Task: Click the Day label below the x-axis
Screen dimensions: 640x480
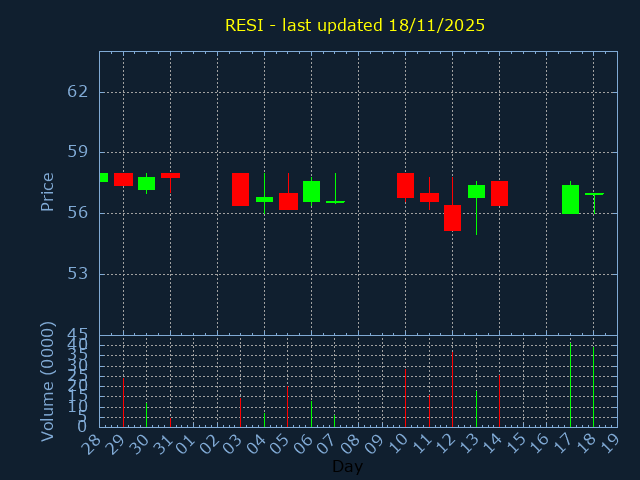Action: point(347,466)
